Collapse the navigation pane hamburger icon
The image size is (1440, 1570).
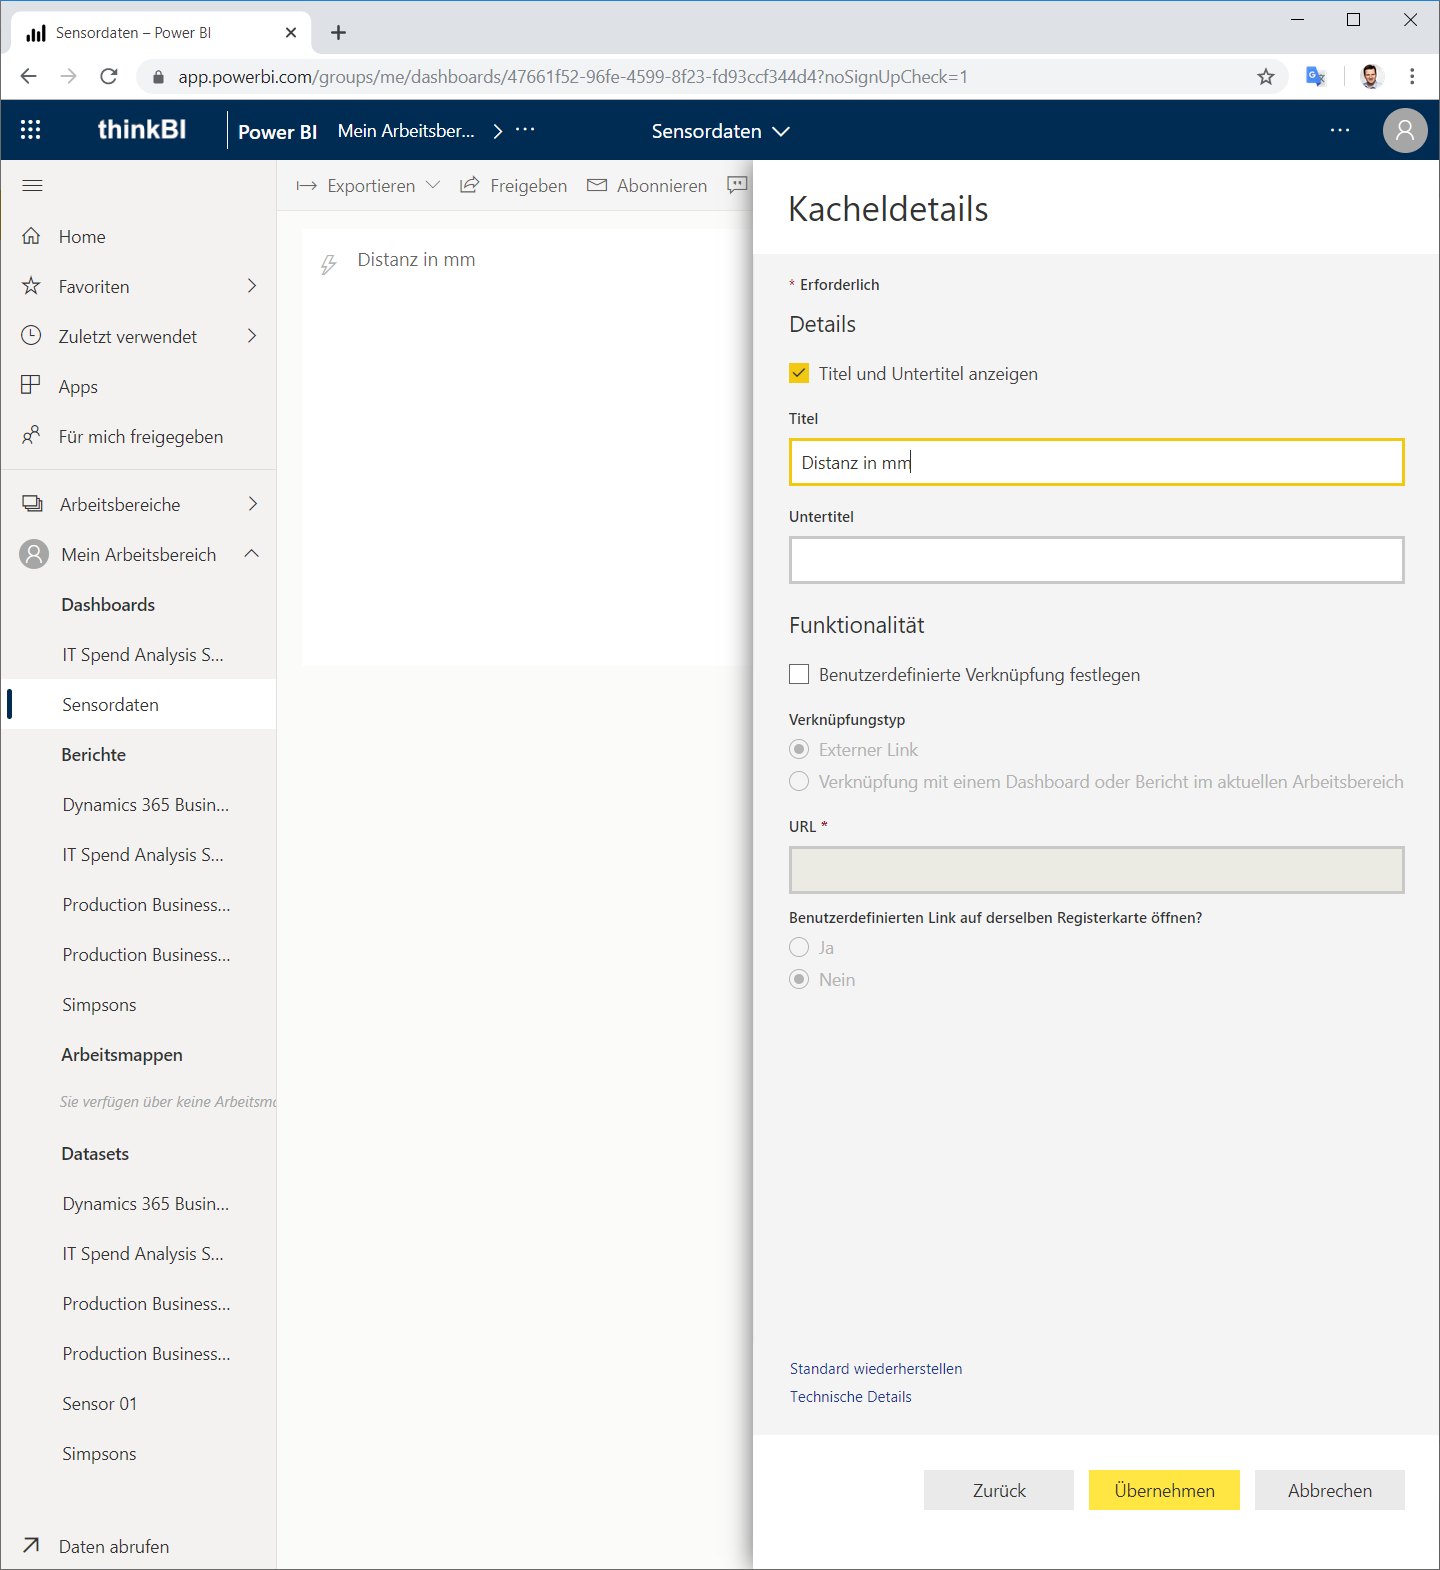point(32,185)
